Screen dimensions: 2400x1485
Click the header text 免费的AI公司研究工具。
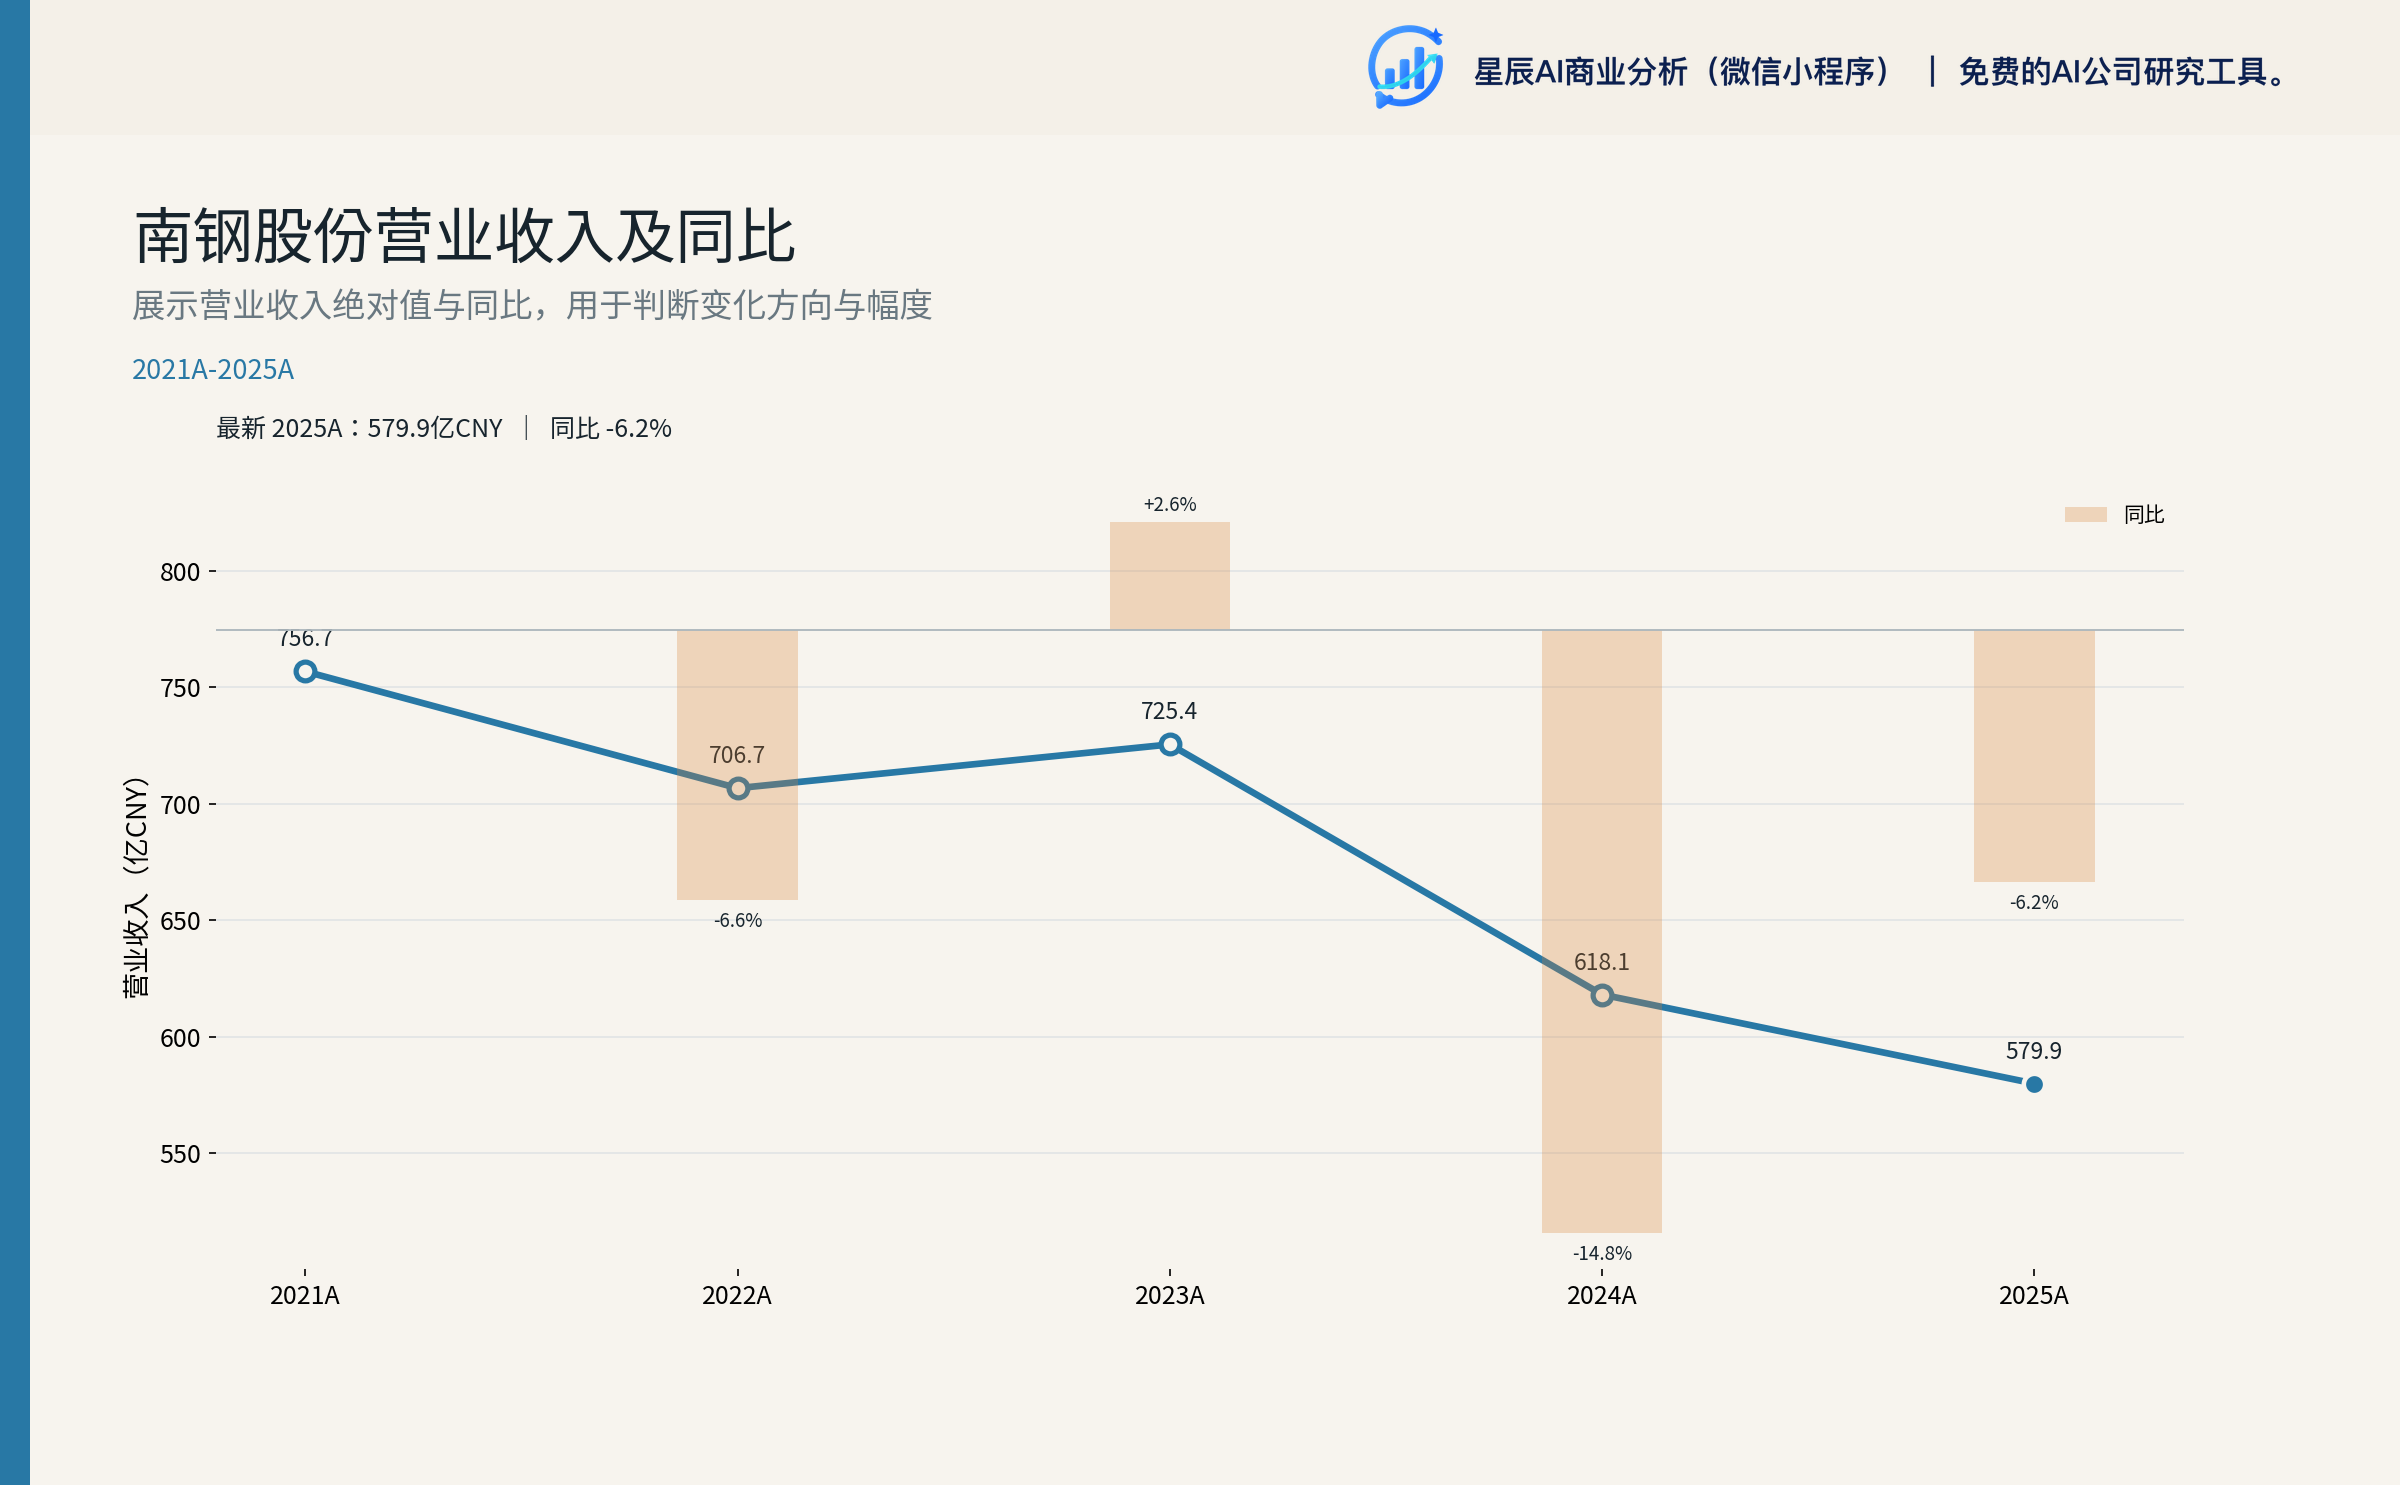point(2122,72)
